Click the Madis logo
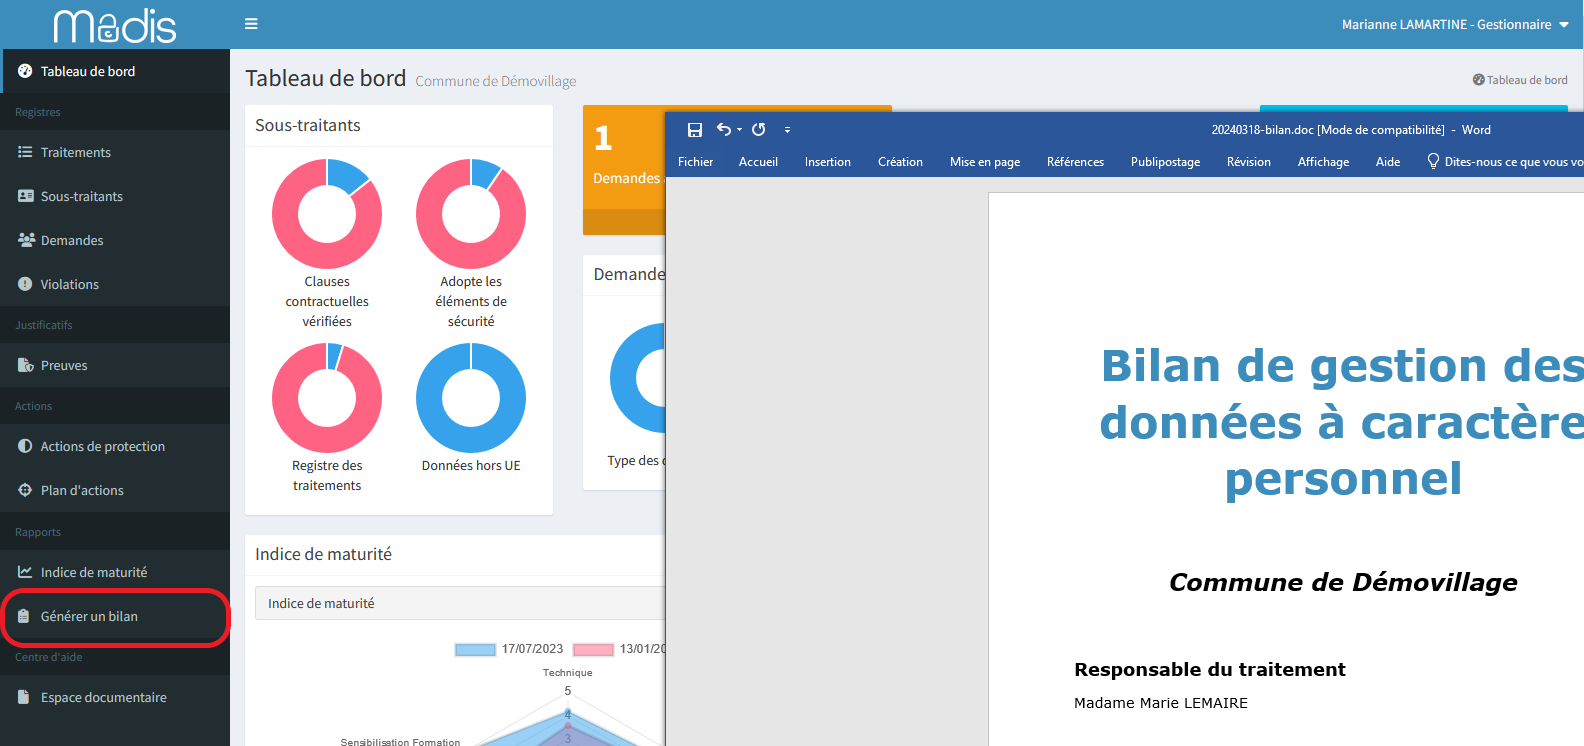This screenshot has height=746, width=1584. pos(115,25)
